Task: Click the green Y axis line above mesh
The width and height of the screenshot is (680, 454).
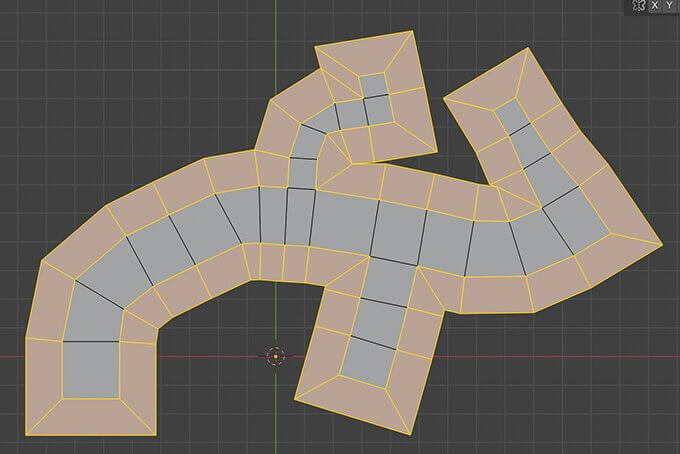Action: (x=276, y=40)
